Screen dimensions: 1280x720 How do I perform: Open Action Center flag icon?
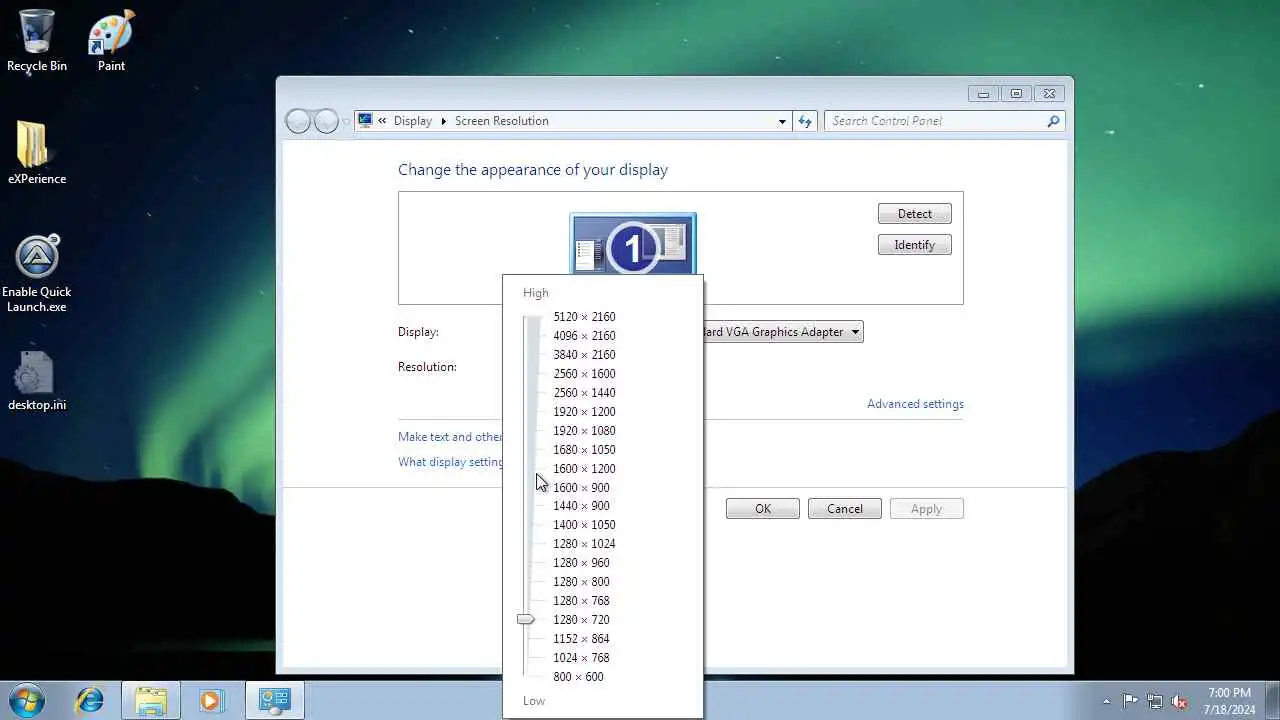click(1130, 701)
